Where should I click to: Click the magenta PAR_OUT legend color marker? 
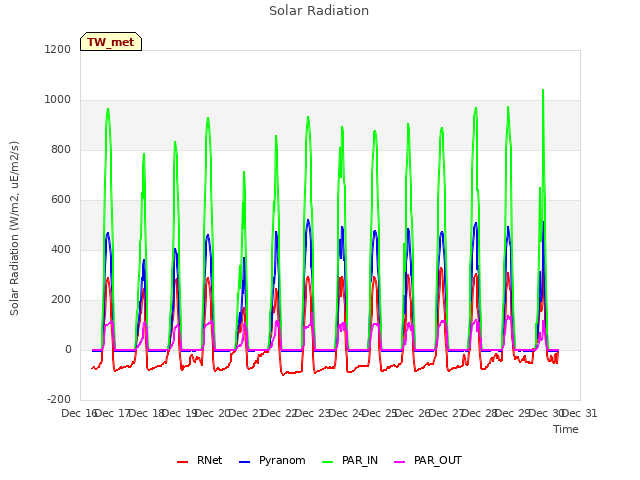coord(400,462)
